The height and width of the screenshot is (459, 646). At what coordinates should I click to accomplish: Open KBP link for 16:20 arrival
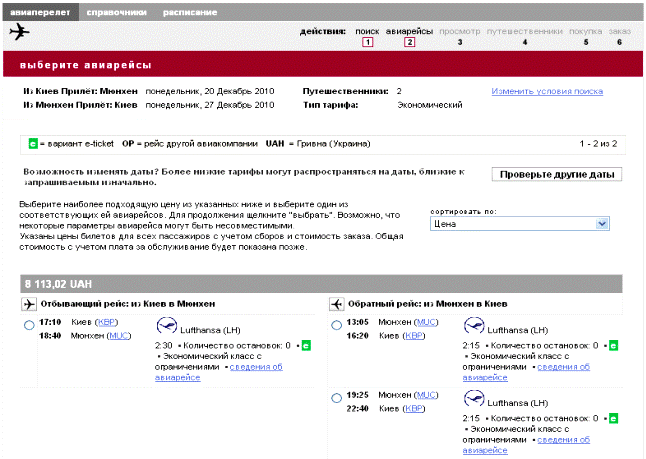pyautogui.click(x=414, y=336)
